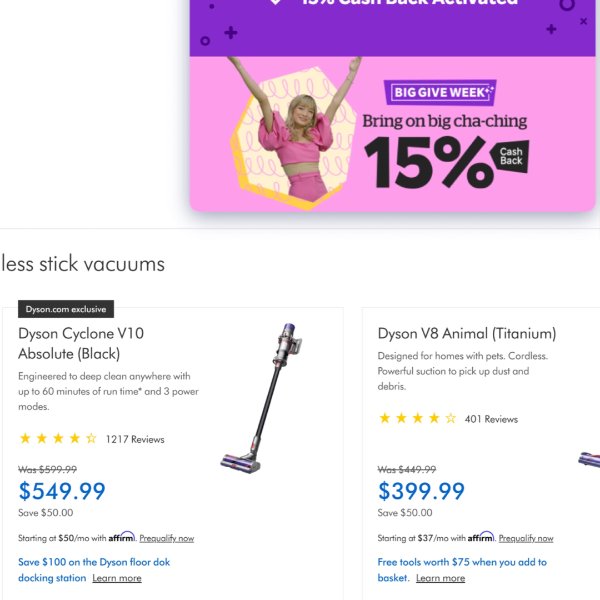
Task: Open the Dyson Cyclone V10 vacuum image
Action: click(261, 398)
